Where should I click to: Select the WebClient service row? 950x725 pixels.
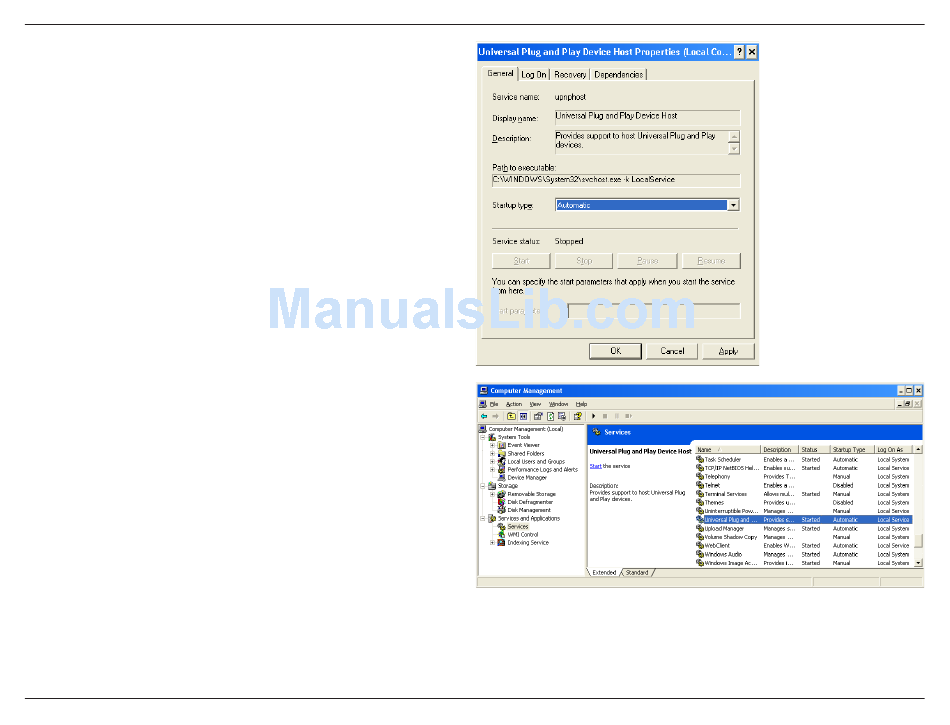pos(804,546)
